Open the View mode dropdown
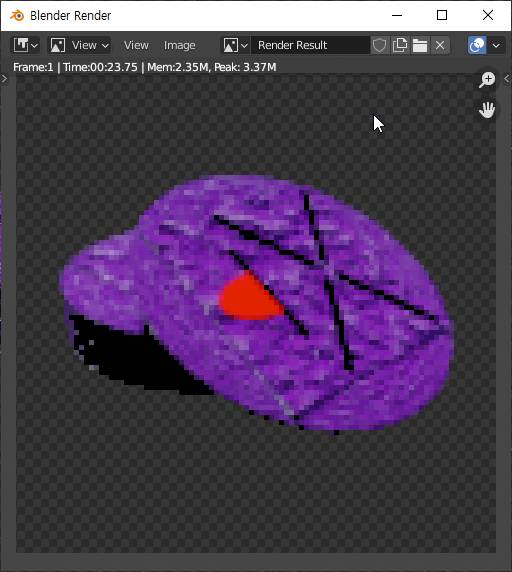Viewport: 512px width, 572px height. [x=79, y=45]
